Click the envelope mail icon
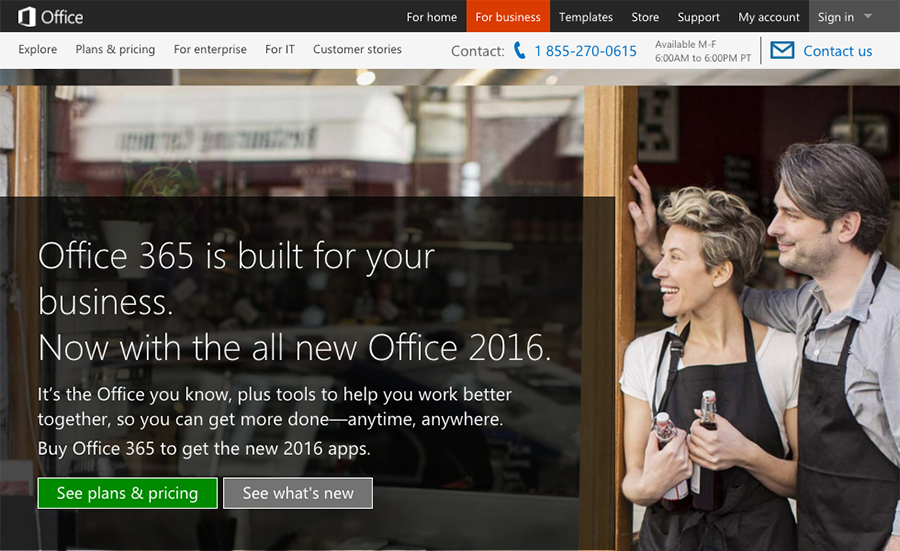This screenshot has height=551, width=900. (x=782, y=51)
